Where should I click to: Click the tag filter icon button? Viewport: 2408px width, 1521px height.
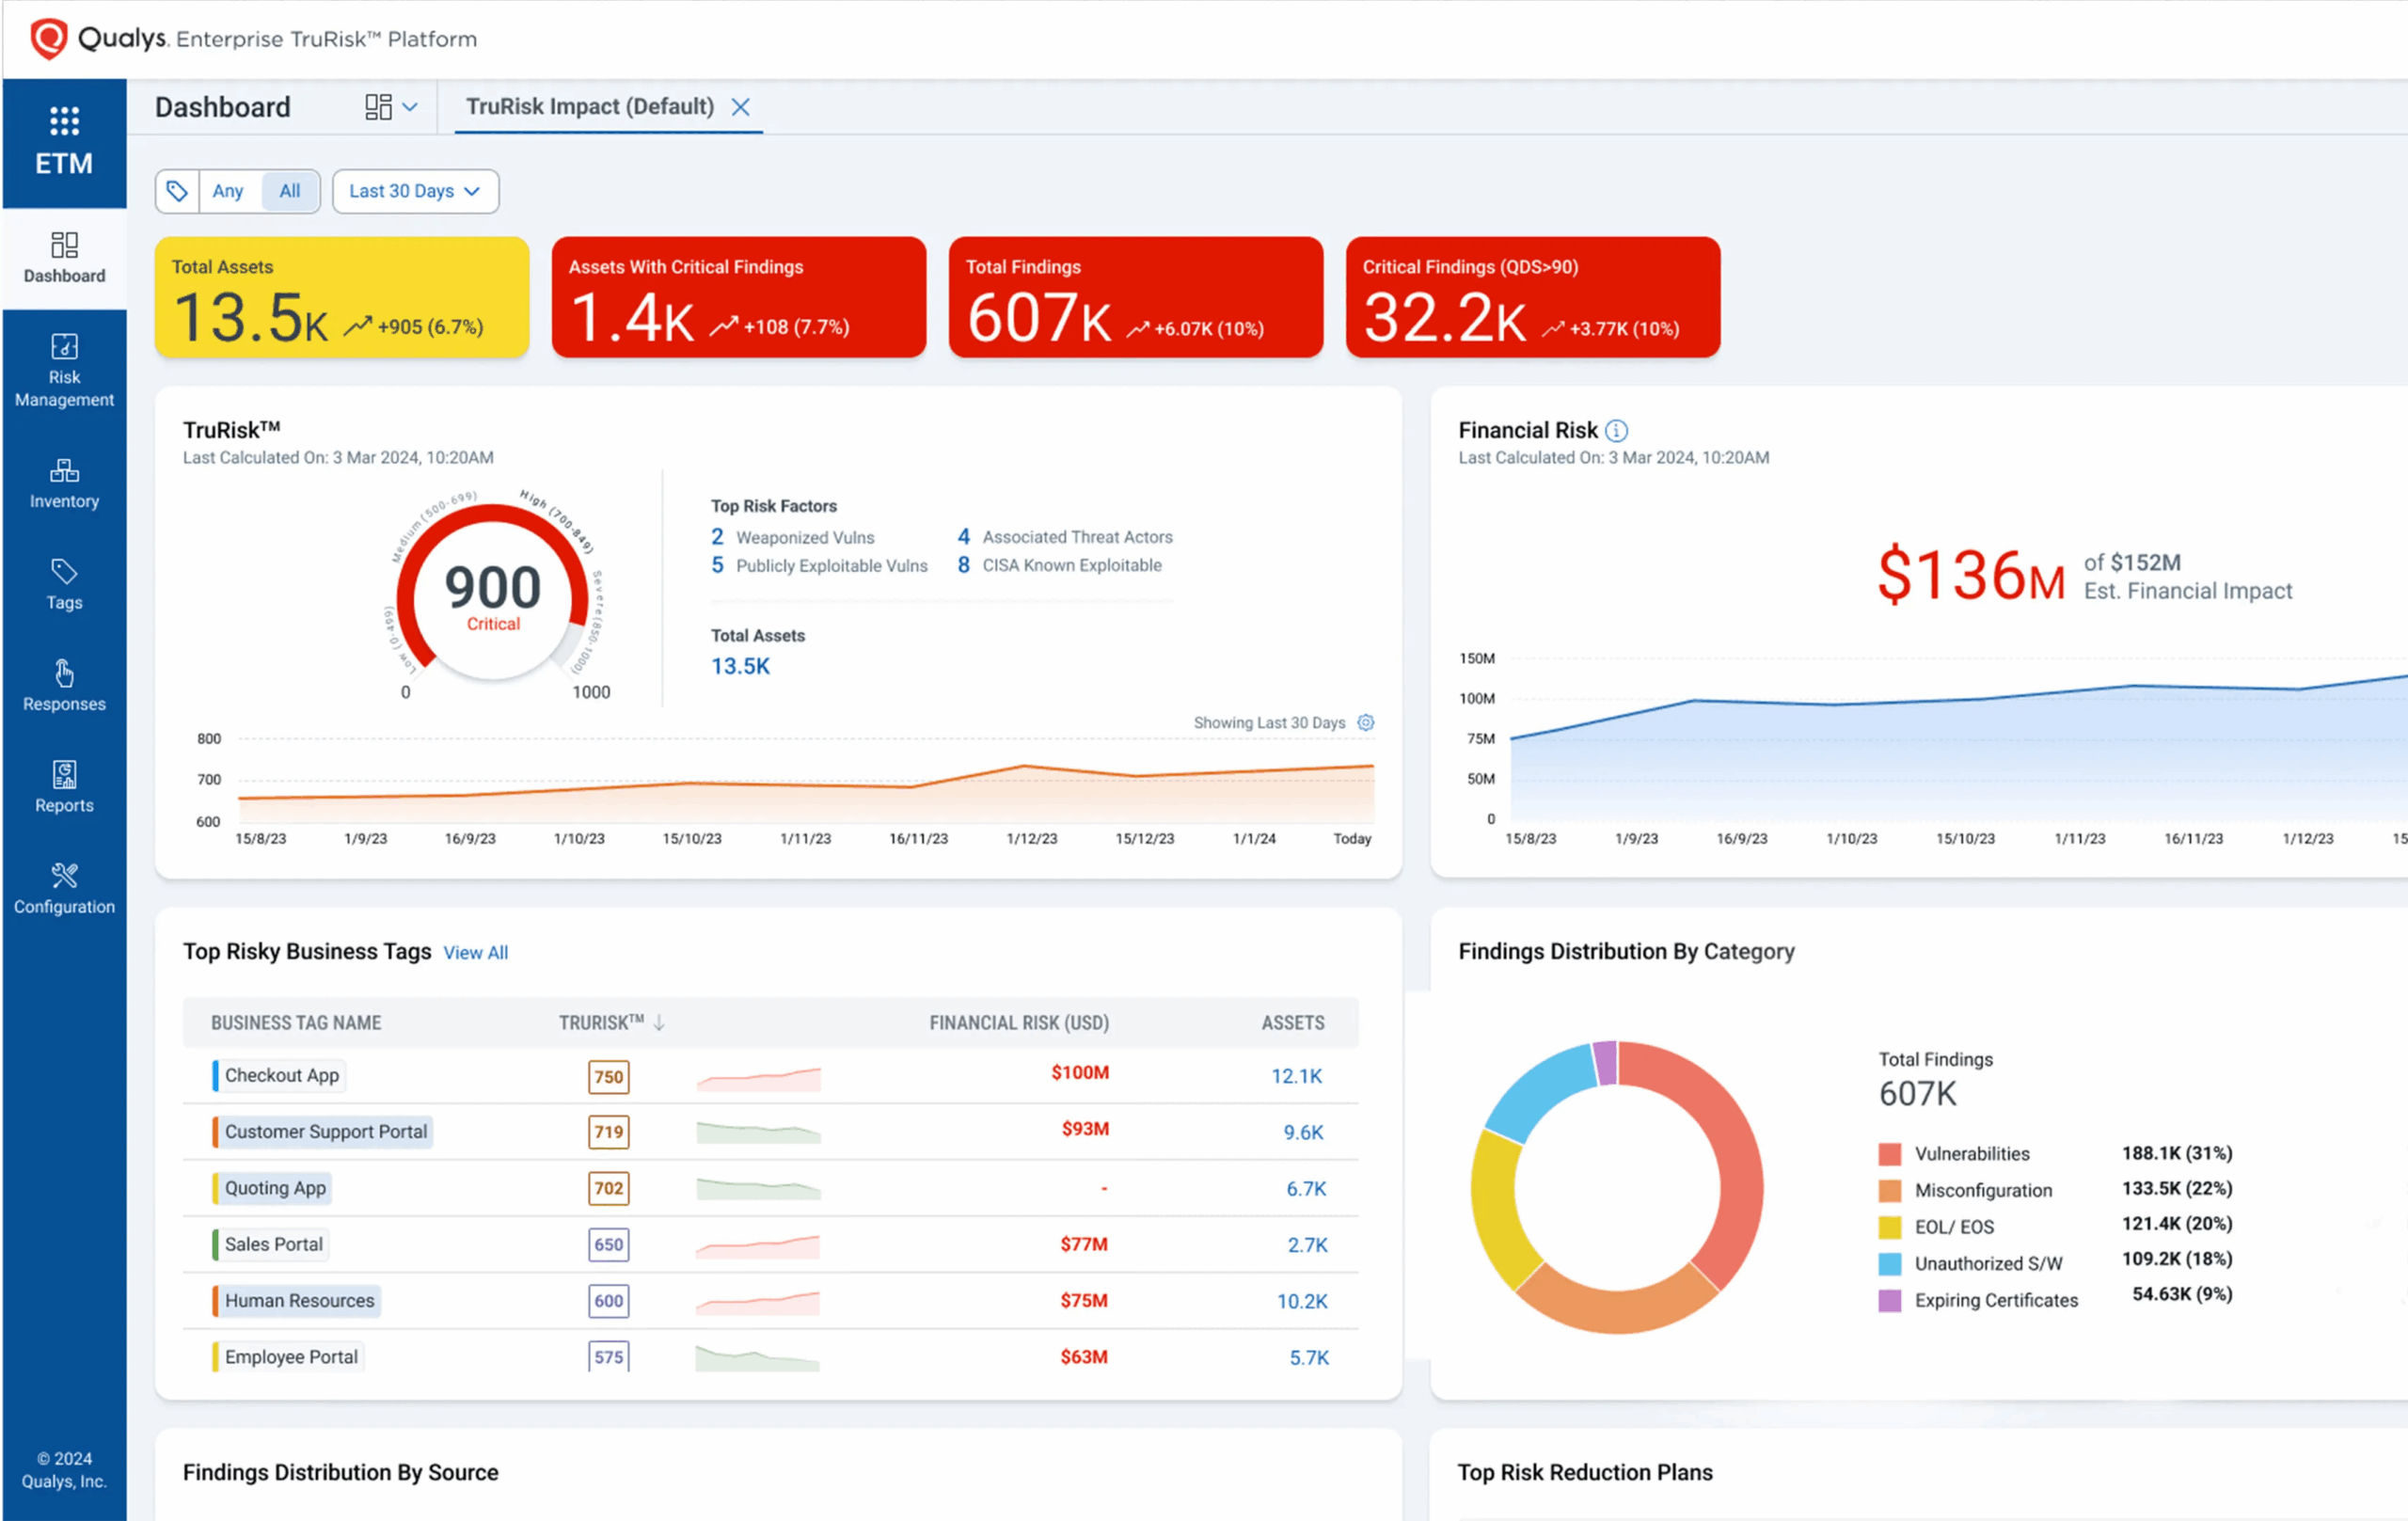(x=177, y=191)
